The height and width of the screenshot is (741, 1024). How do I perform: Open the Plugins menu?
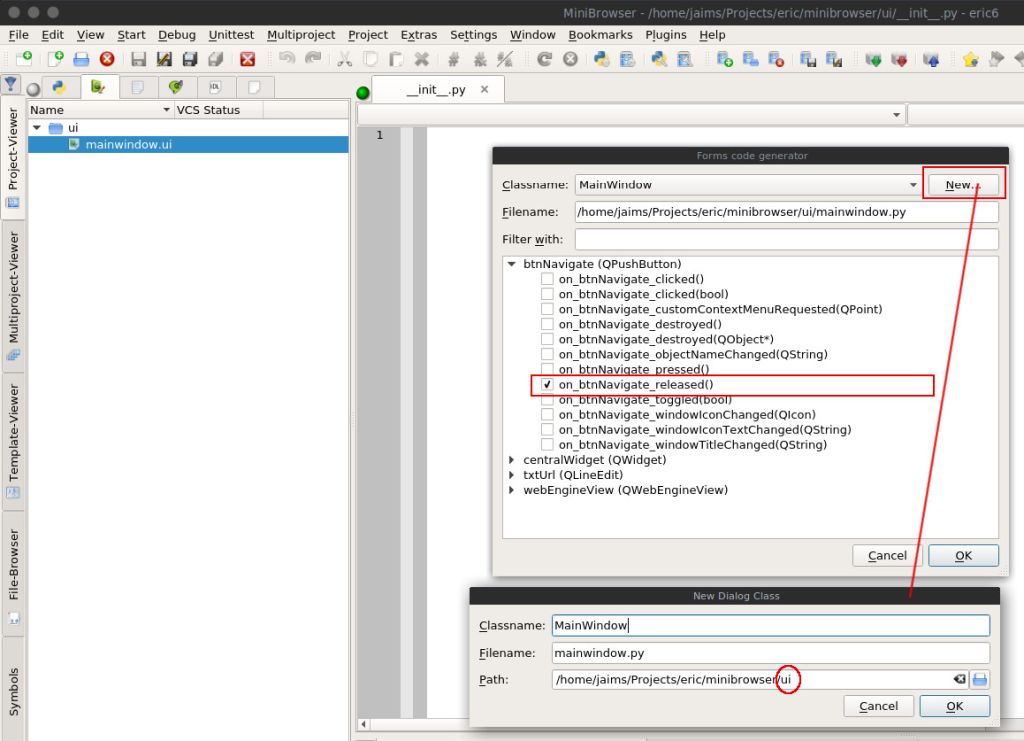click(665, 35)
